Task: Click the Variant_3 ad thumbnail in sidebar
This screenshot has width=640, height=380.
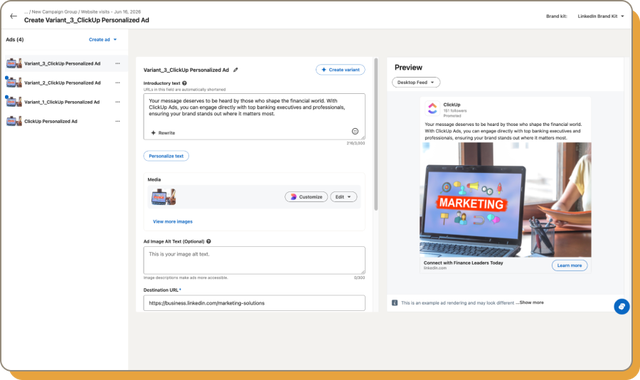Action: [14, 64]
